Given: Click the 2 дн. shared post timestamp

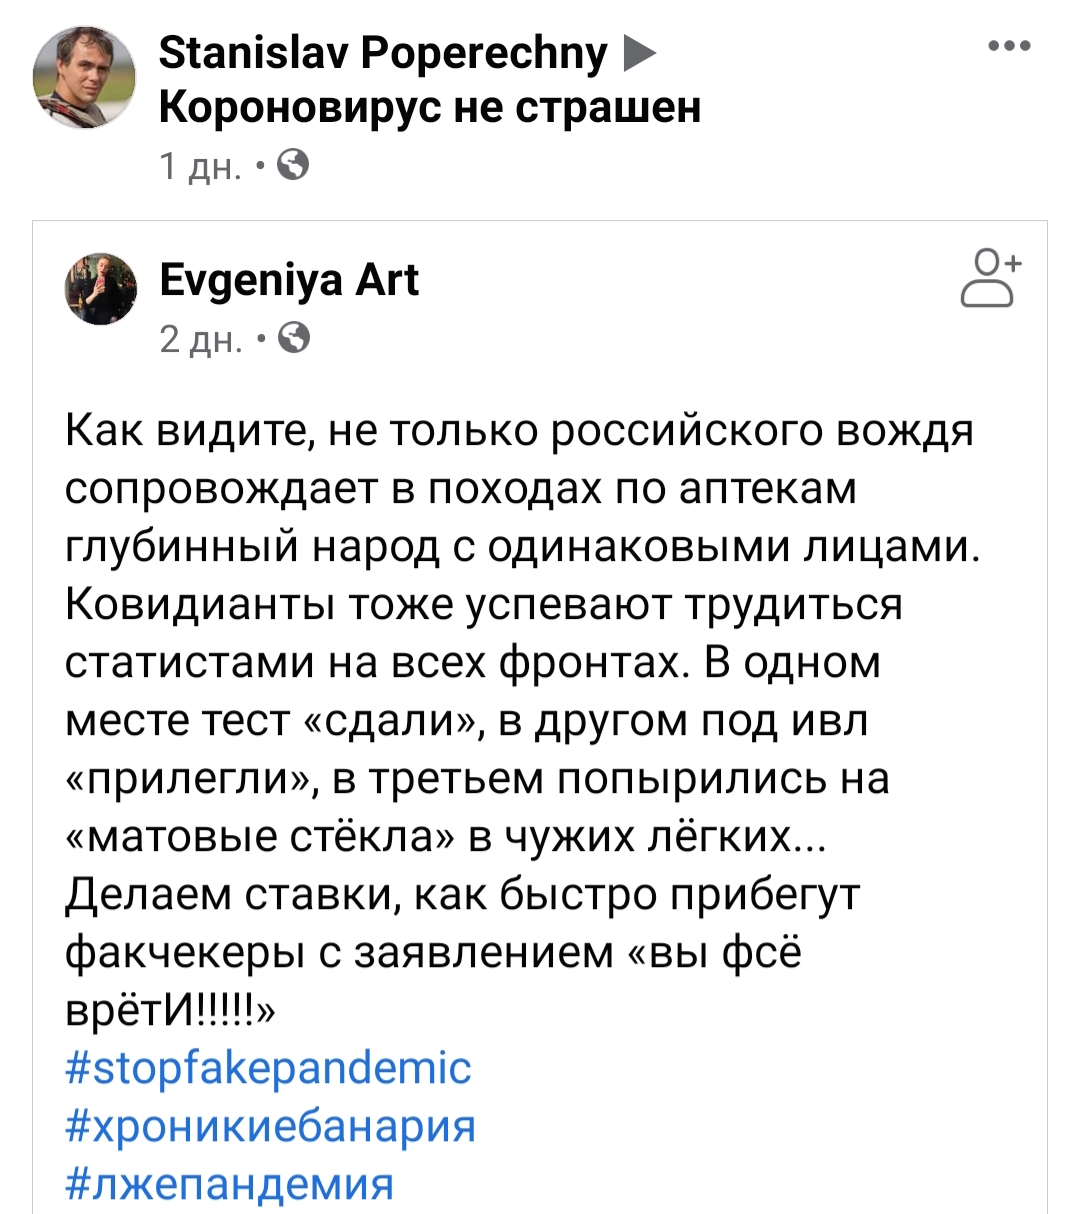Looking at the screenshot, I should click(x=201, y=340).
